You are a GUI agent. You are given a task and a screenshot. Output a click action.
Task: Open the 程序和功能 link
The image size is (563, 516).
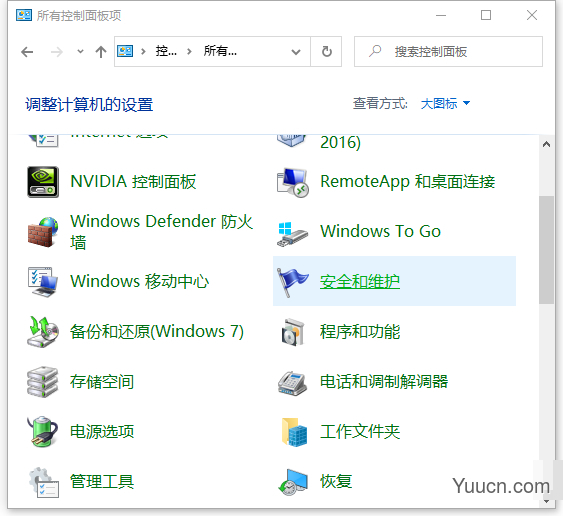point(360,331)
